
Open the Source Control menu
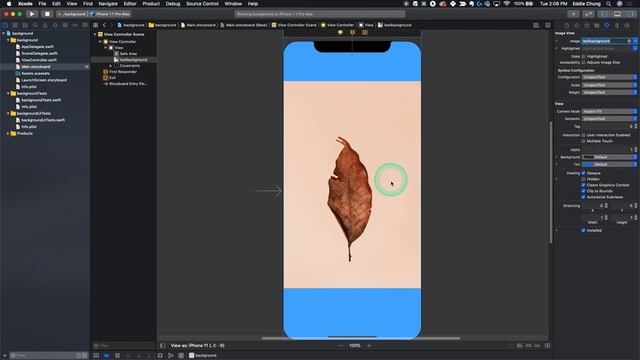(202, 4)
